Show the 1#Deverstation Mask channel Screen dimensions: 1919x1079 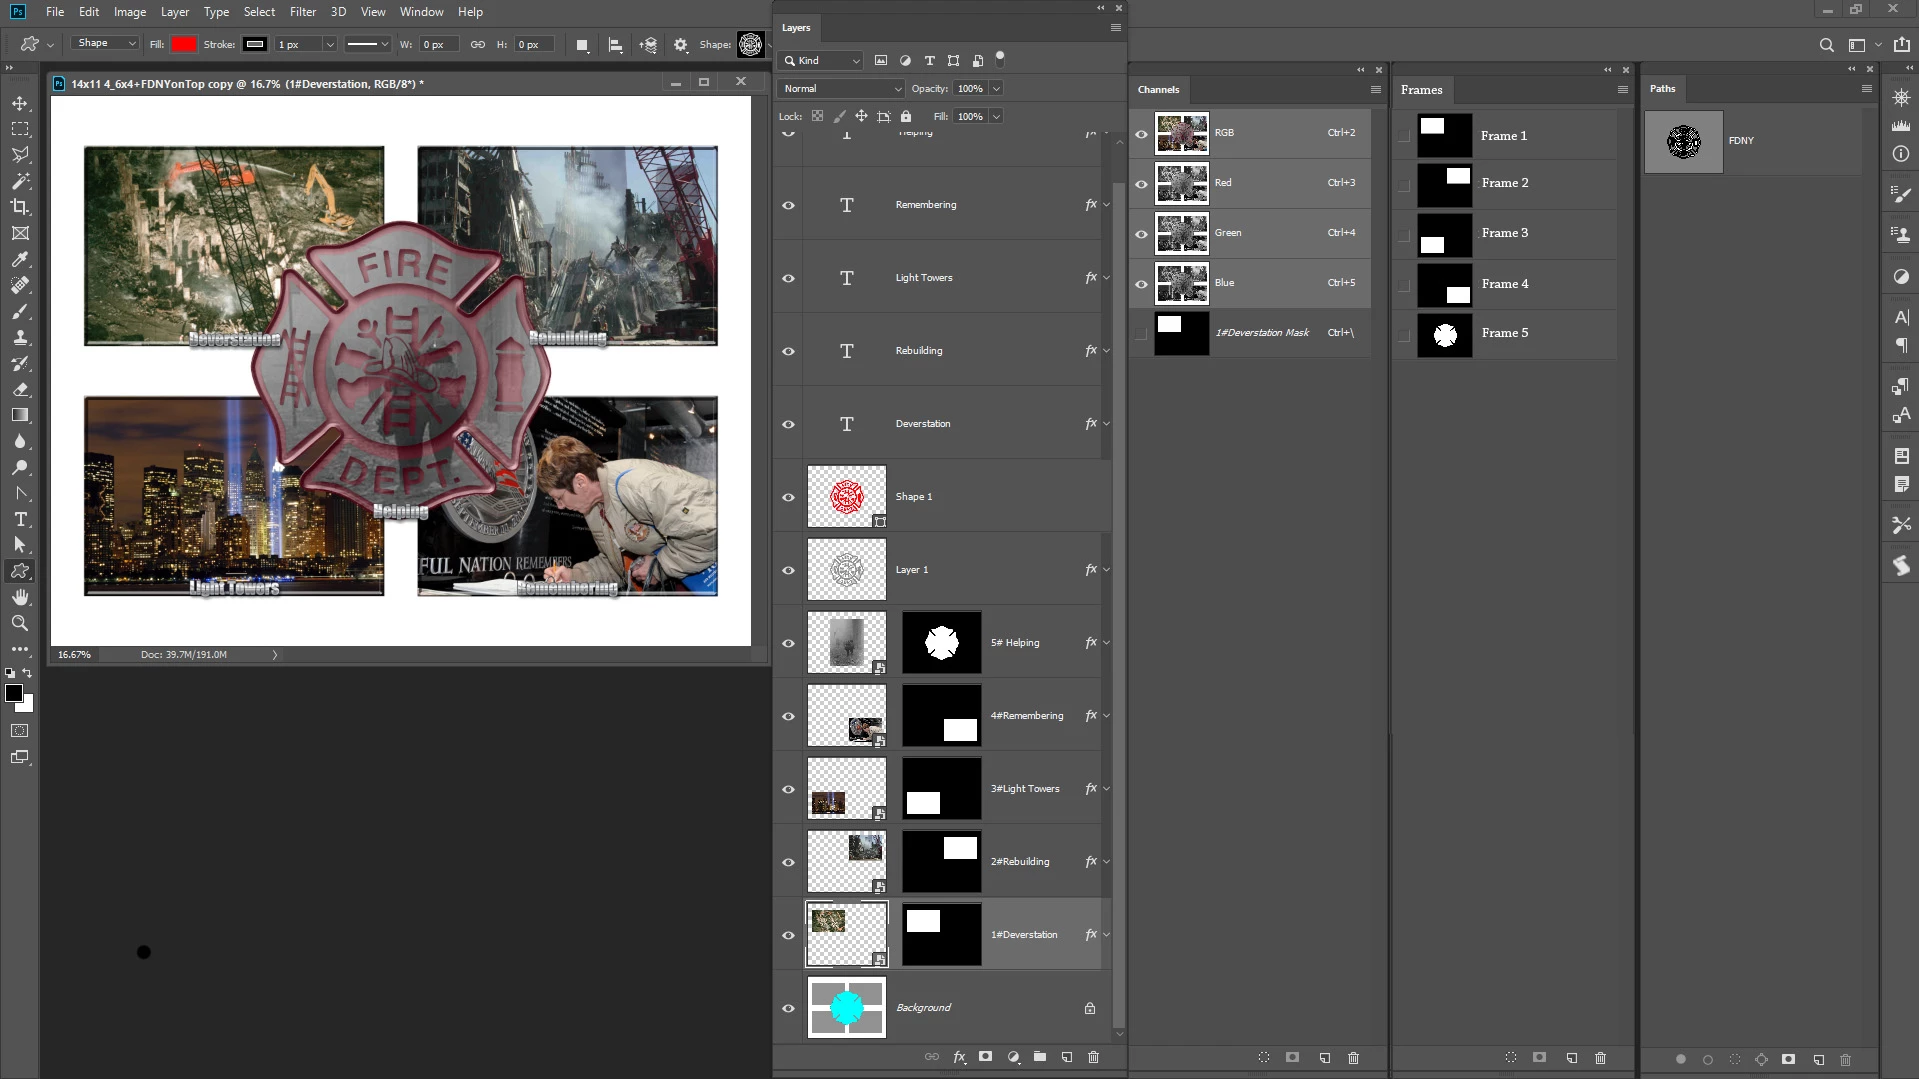[x=1141, y=334]
